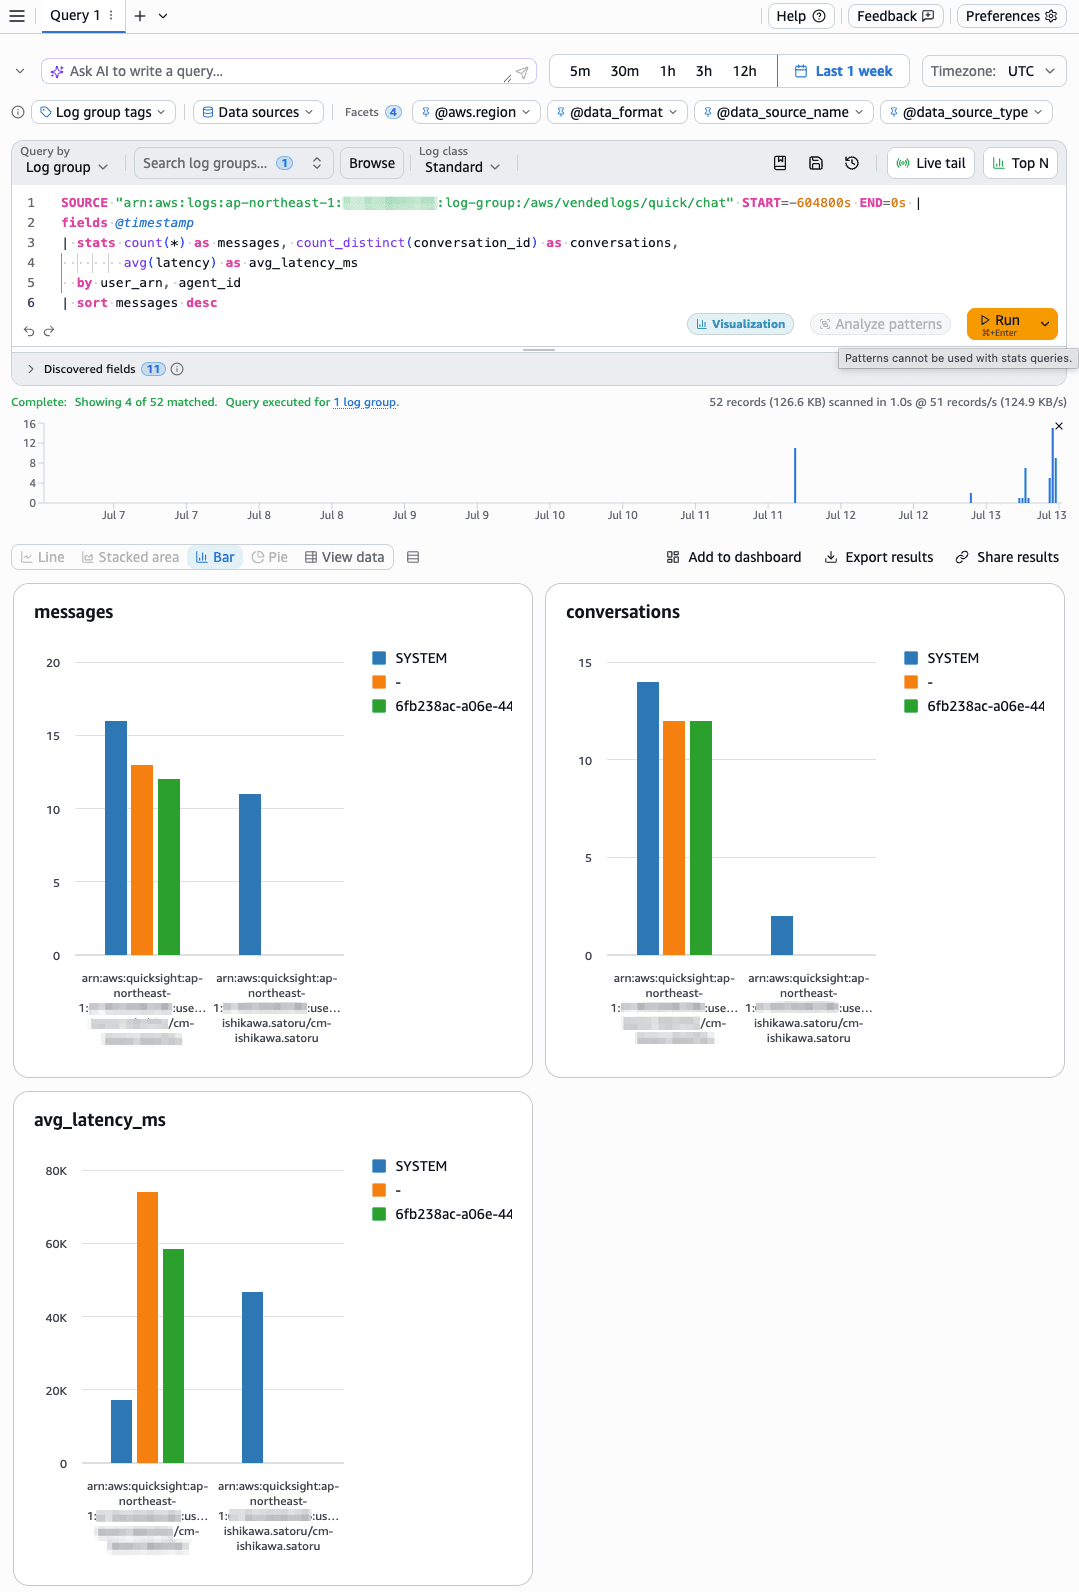The height and width of the screenshot is (1592, 1079).
Task: Select the 30m time range
Action: pyautogui.click(x=625, y=71)
